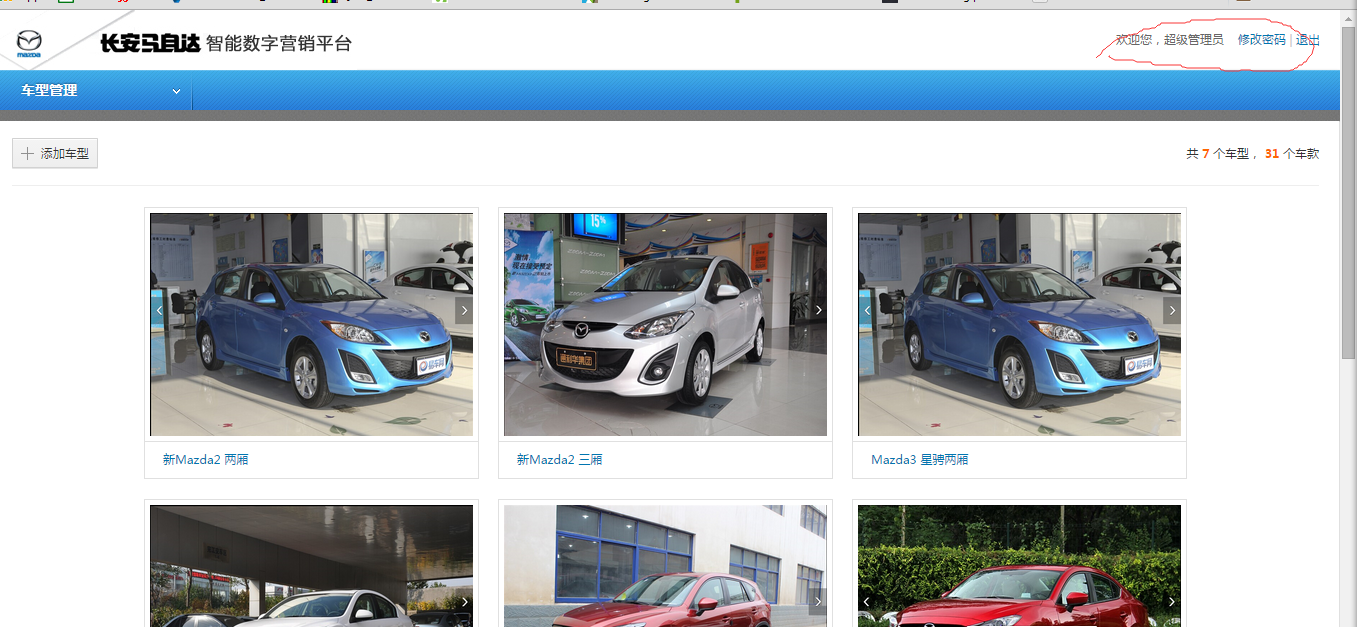
Task: Click the 欢迎您，超级管理员 greeting text
Action: point(1169,40)
